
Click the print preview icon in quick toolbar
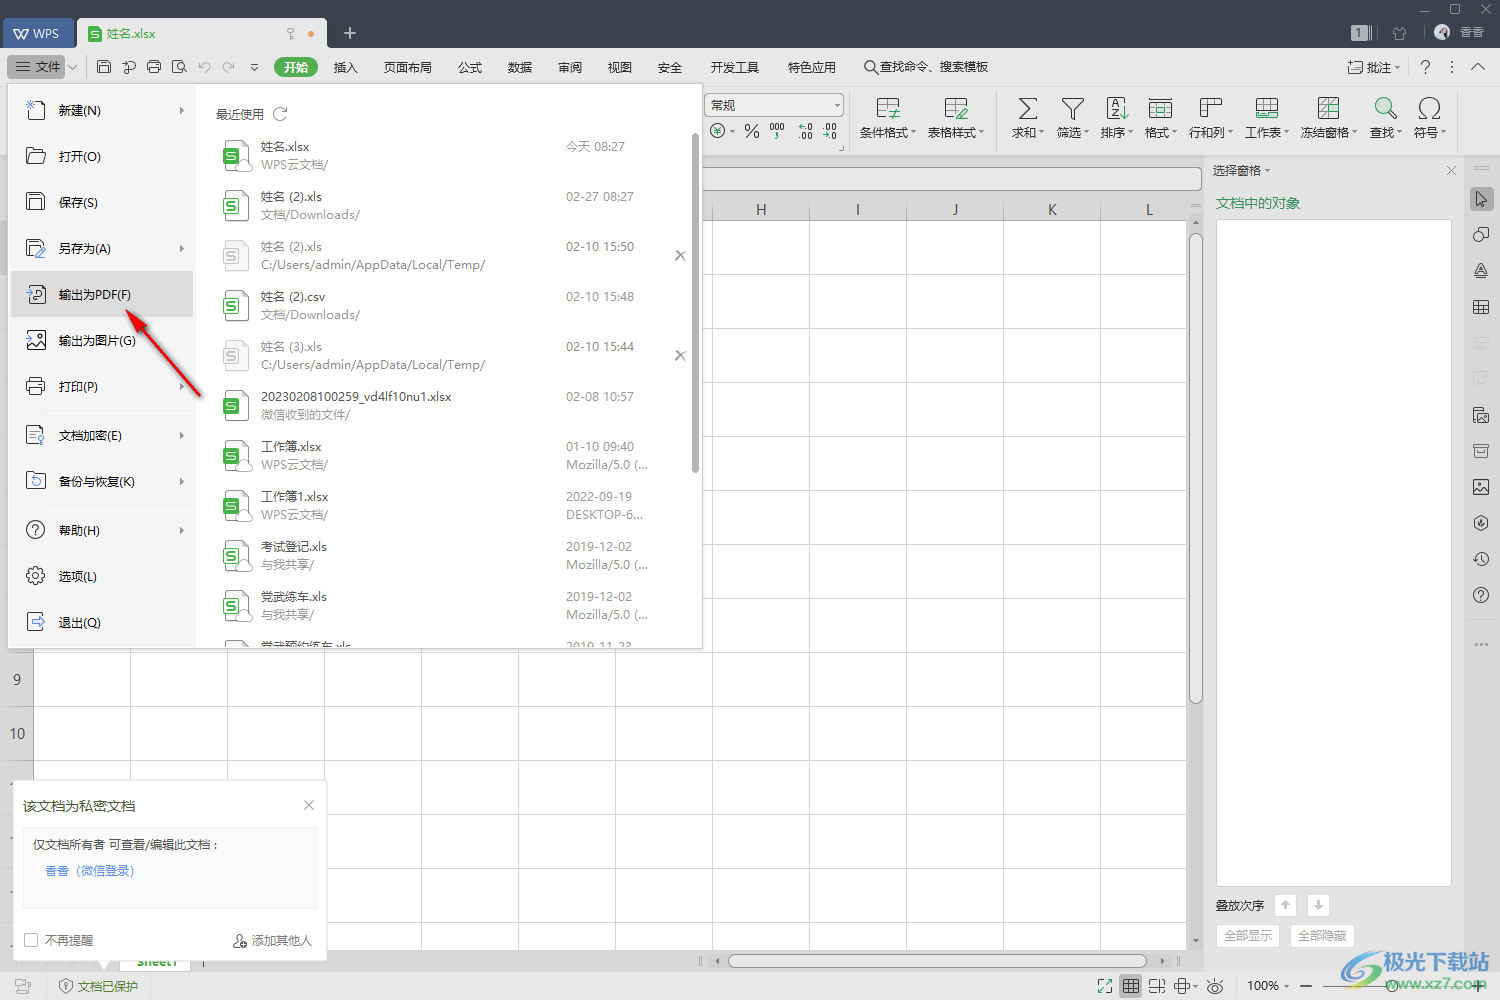tap(179, 67)
